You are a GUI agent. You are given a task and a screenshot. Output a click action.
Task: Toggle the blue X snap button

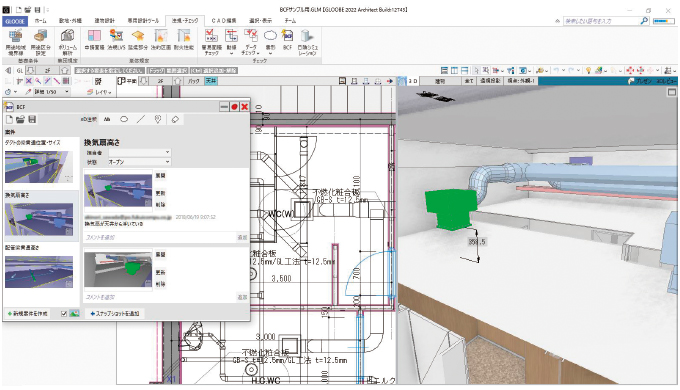click(x=29, y=81)
